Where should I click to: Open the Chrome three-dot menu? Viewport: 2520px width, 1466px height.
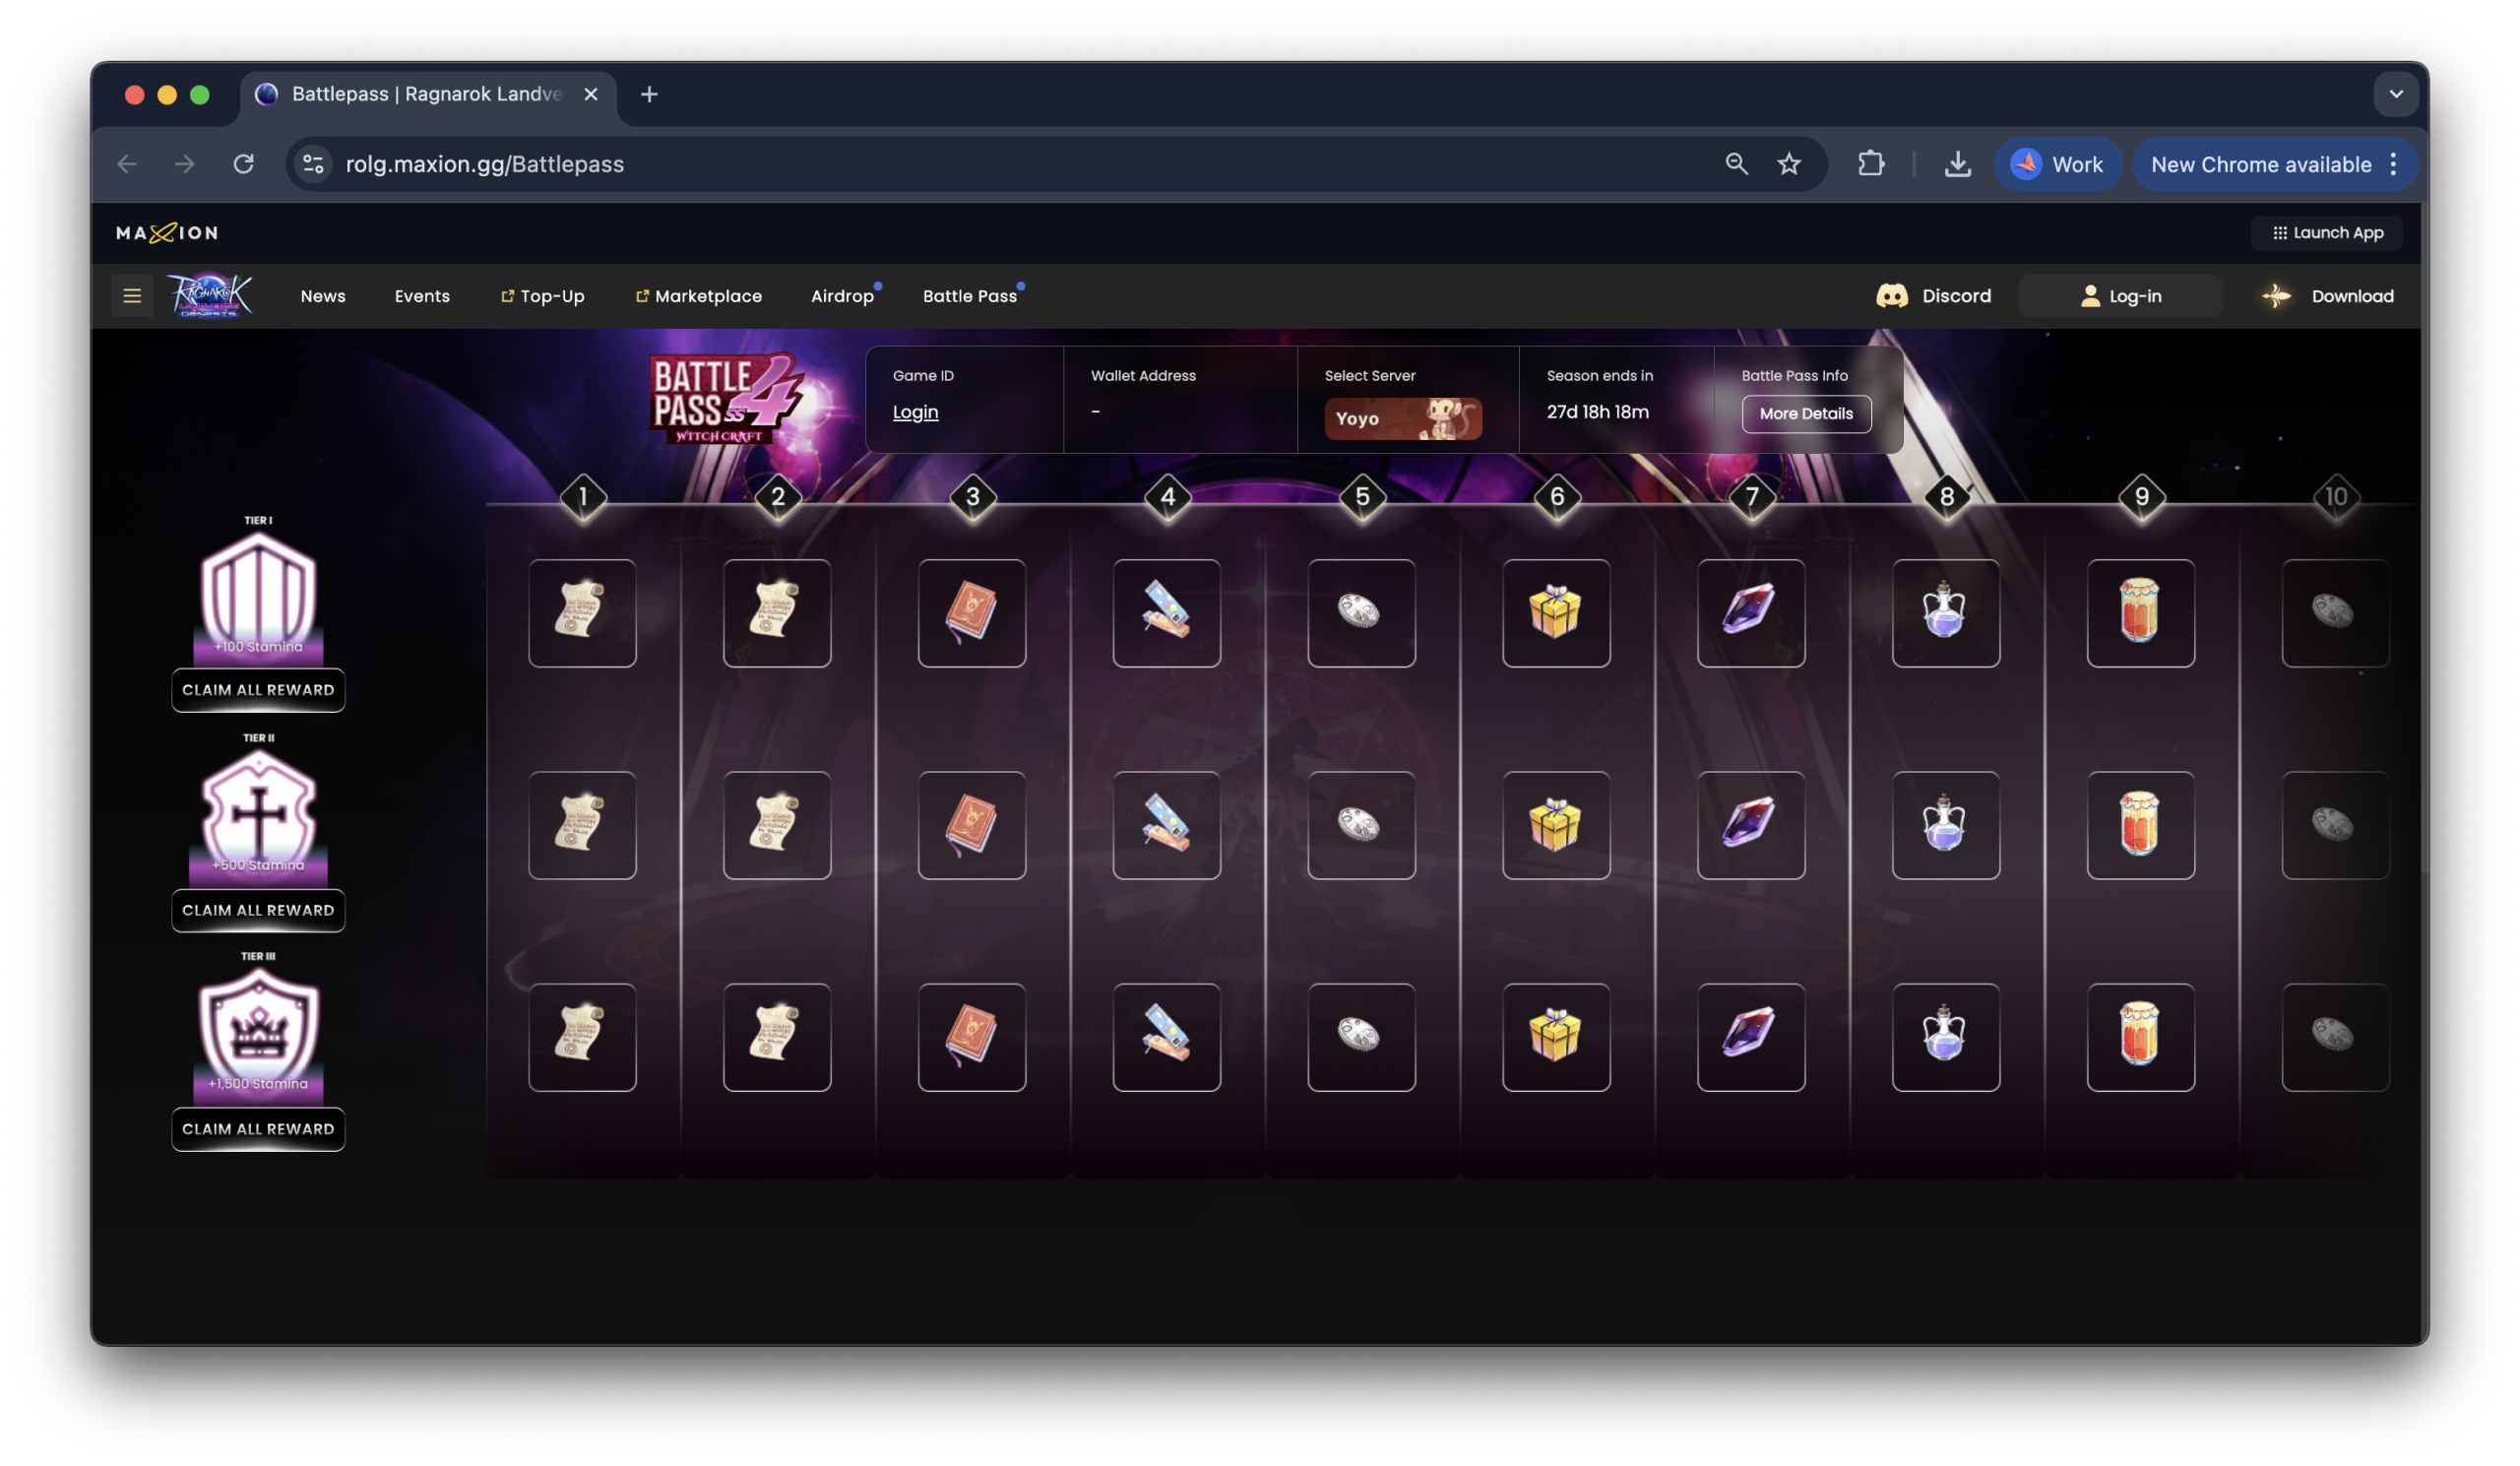coord(2393,164)
